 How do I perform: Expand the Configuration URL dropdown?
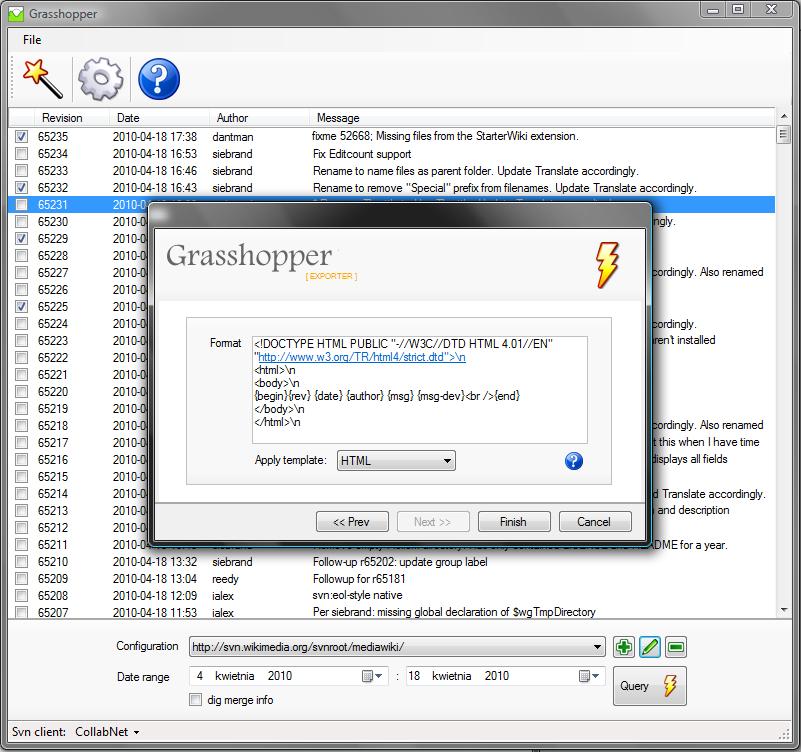[x=397, y=647]
